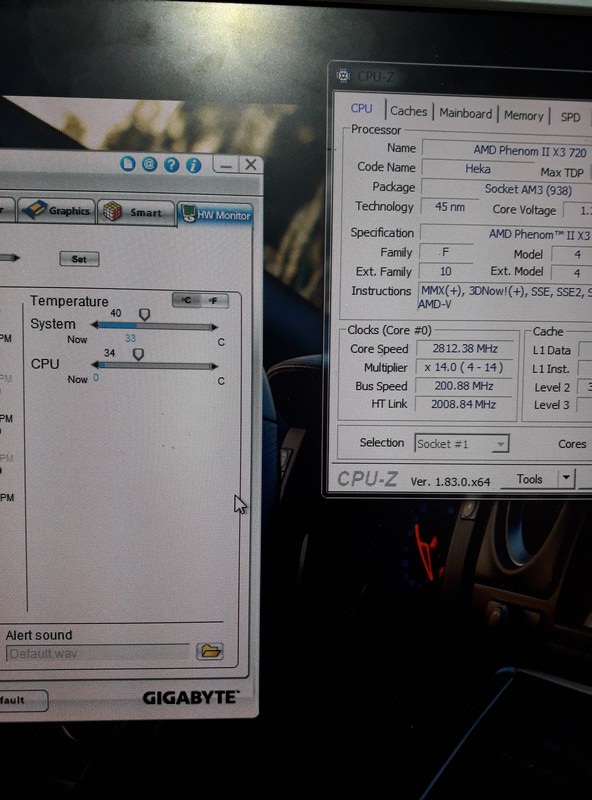Click the Ext. Family value '10'
Viewport: 592px width, 800px height.
point(446,271)
